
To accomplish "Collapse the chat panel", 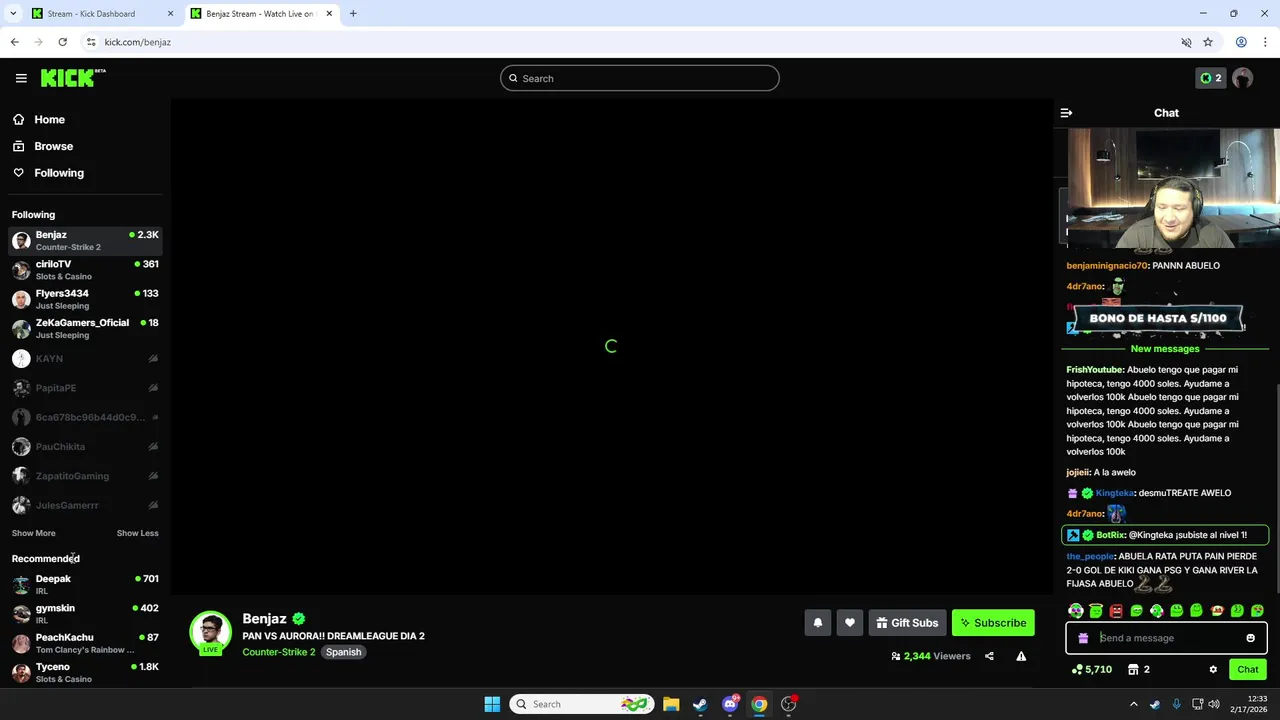I will 1066,113.
